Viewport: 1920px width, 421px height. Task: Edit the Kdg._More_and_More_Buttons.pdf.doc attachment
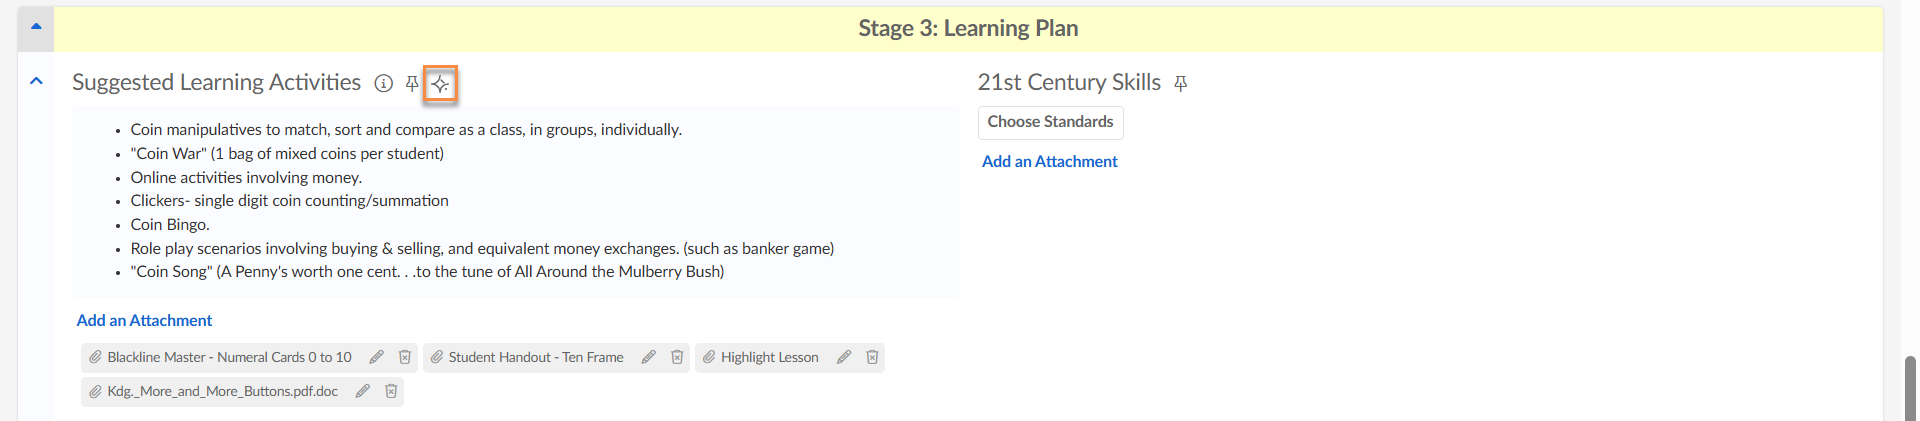click(363, 391)
